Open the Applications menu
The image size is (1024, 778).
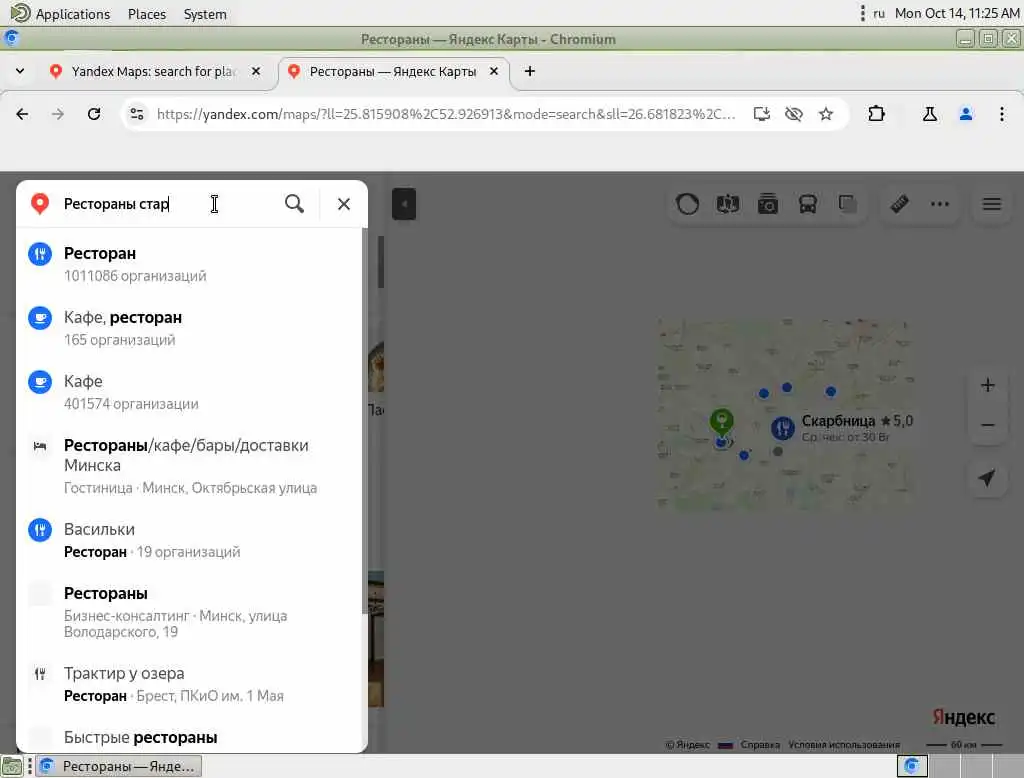point(61,14)
